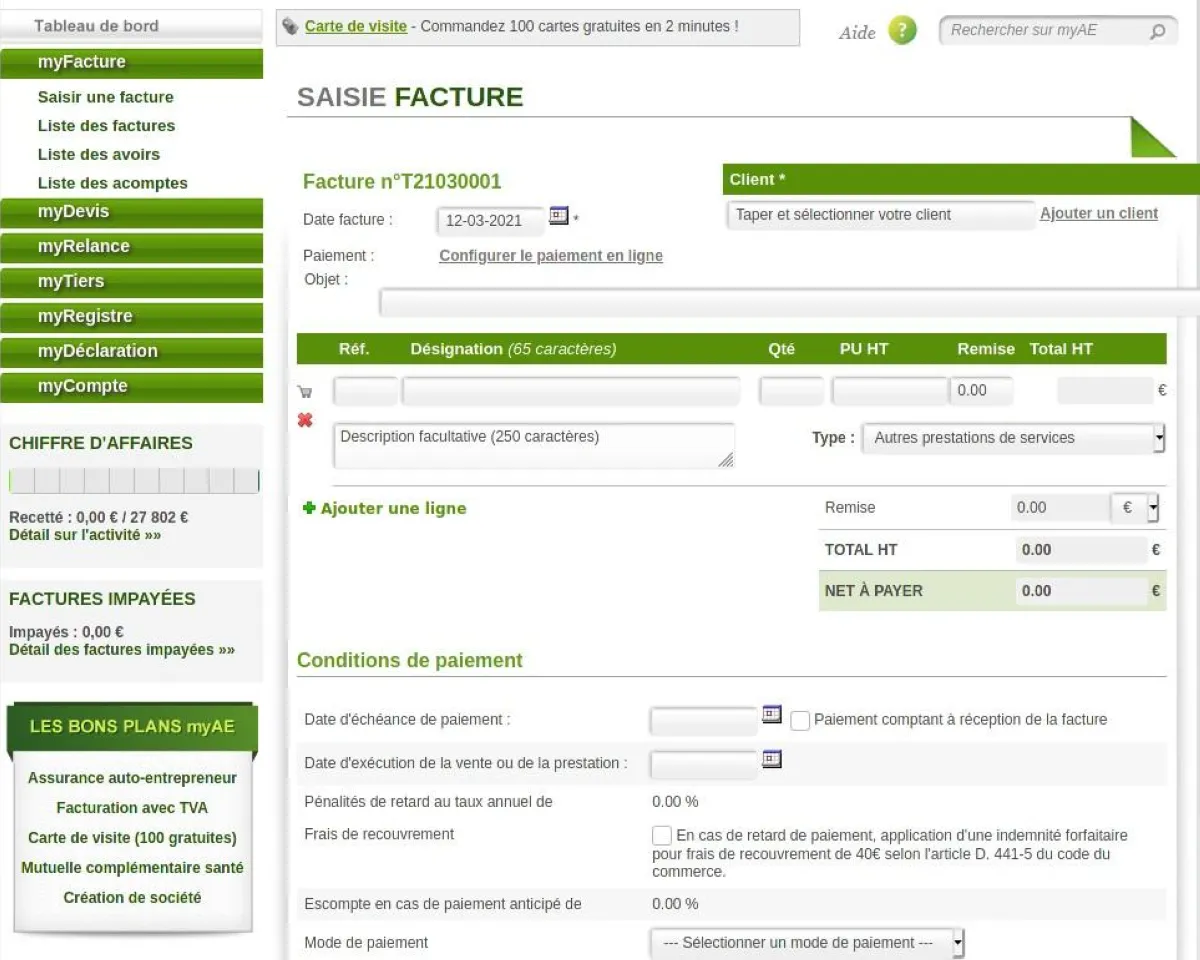Click Configurer le paiement en ligne
This screenshot has width=1200, height=960.
click(551, 256)
